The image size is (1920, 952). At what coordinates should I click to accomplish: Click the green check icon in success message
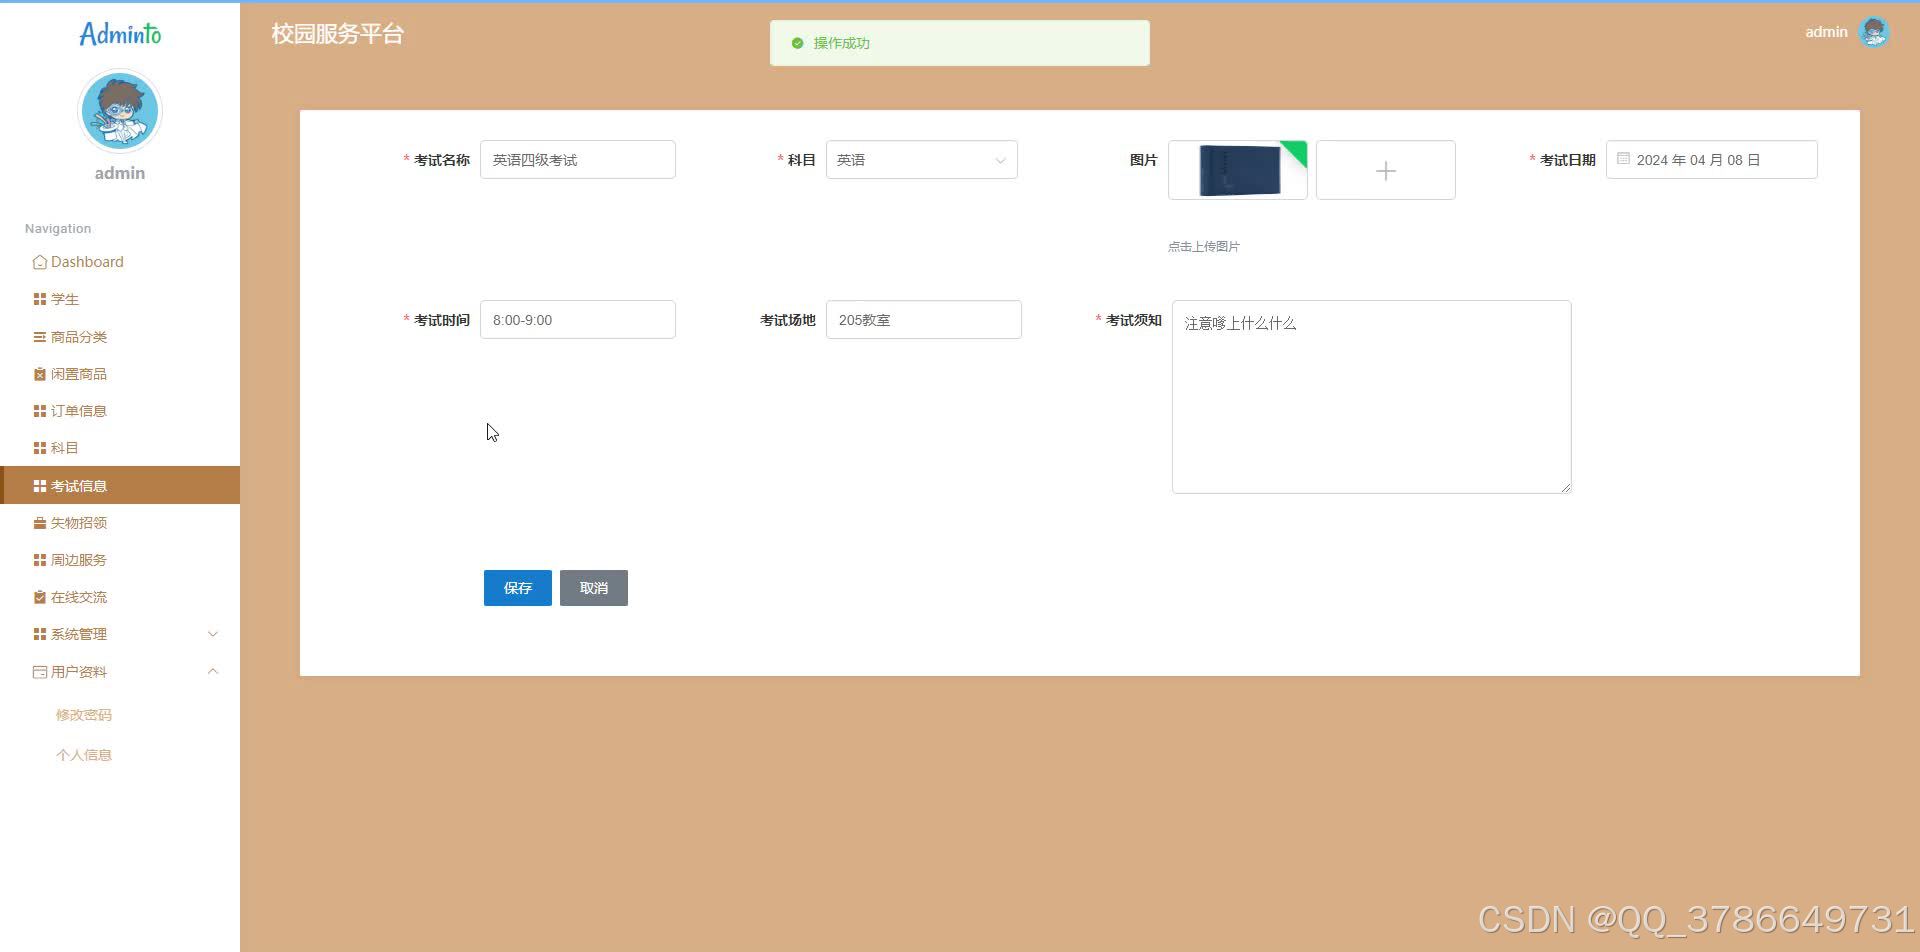click(x=797, y=43)
